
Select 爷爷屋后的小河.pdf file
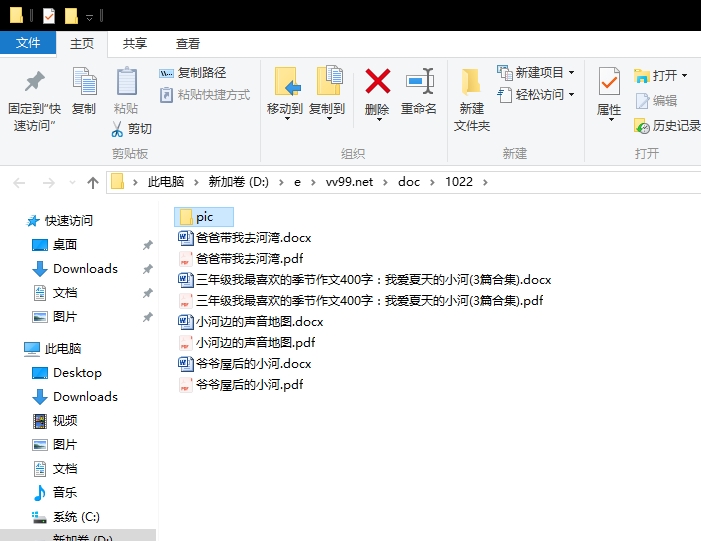241,385
